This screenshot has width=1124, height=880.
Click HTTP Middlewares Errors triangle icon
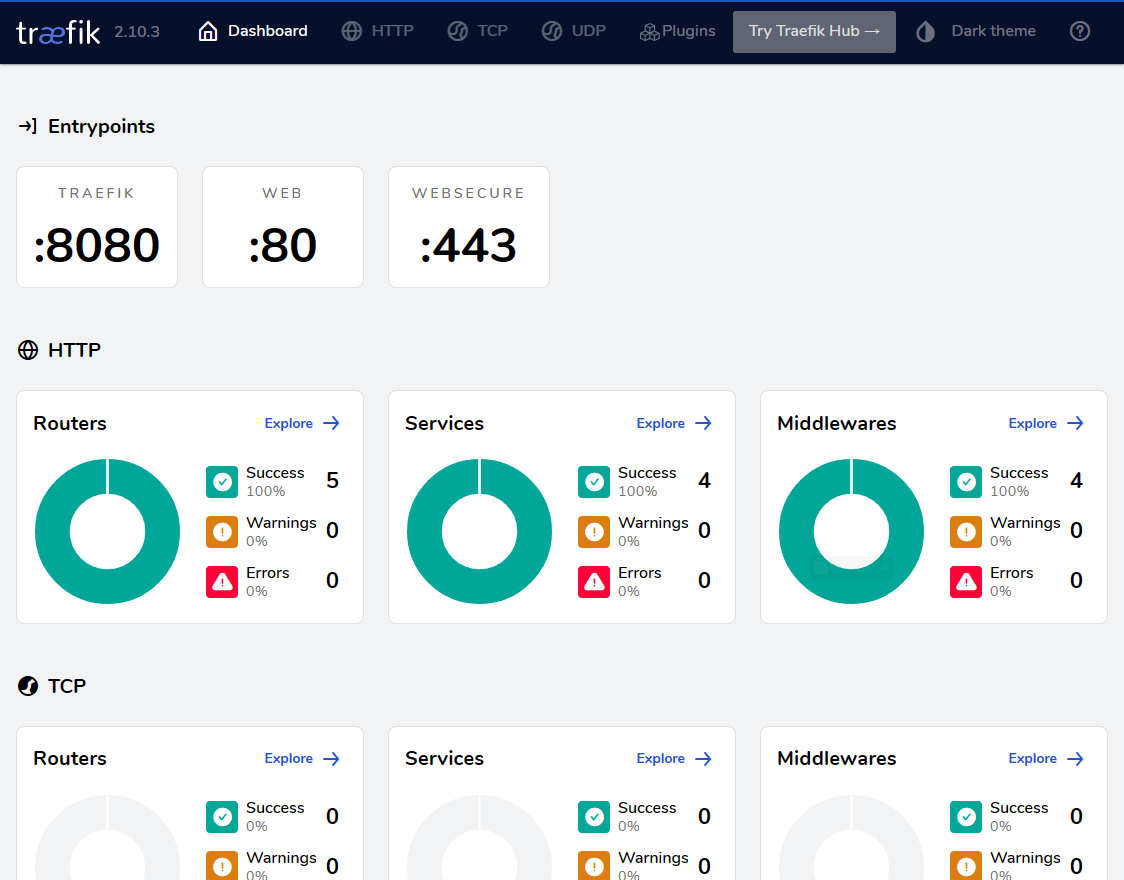click(x=966, y=582)
